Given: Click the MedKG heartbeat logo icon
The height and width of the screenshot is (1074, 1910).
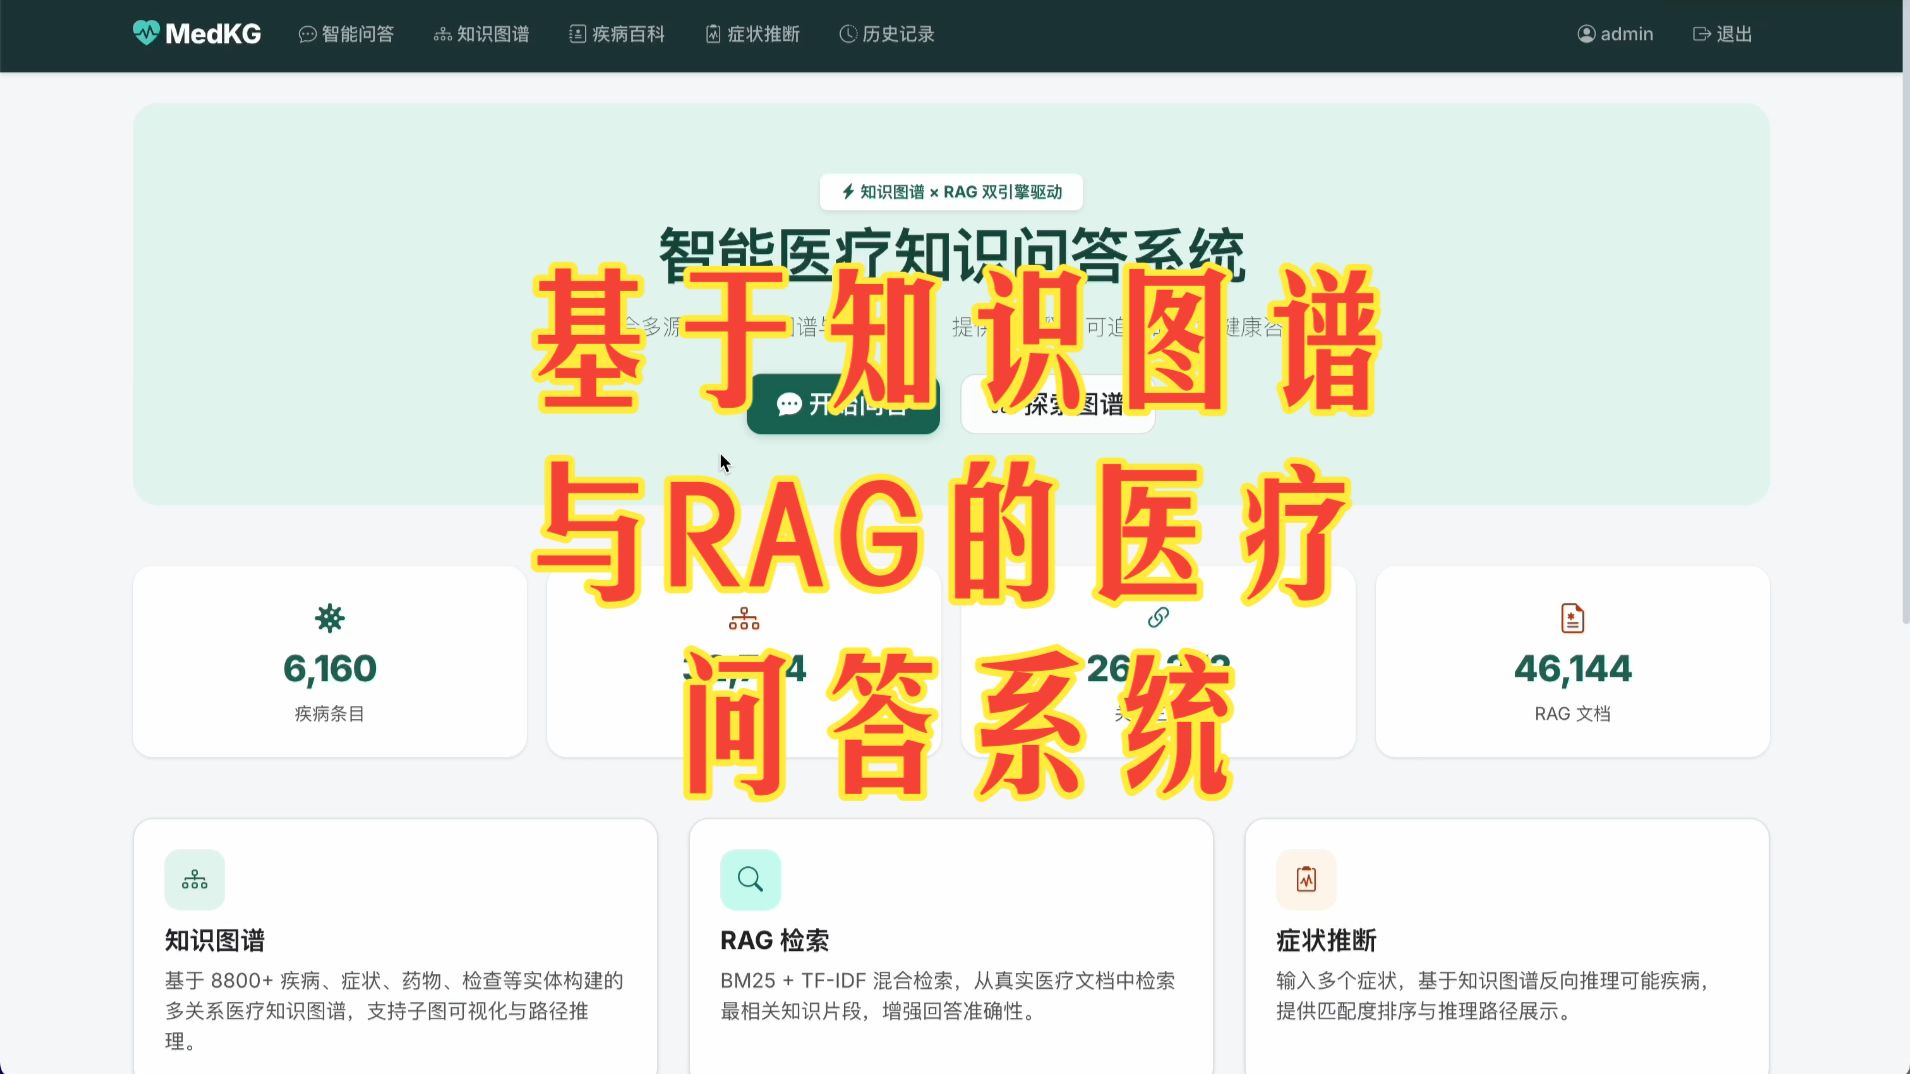Looking at the screenshot, I should 146,33.
